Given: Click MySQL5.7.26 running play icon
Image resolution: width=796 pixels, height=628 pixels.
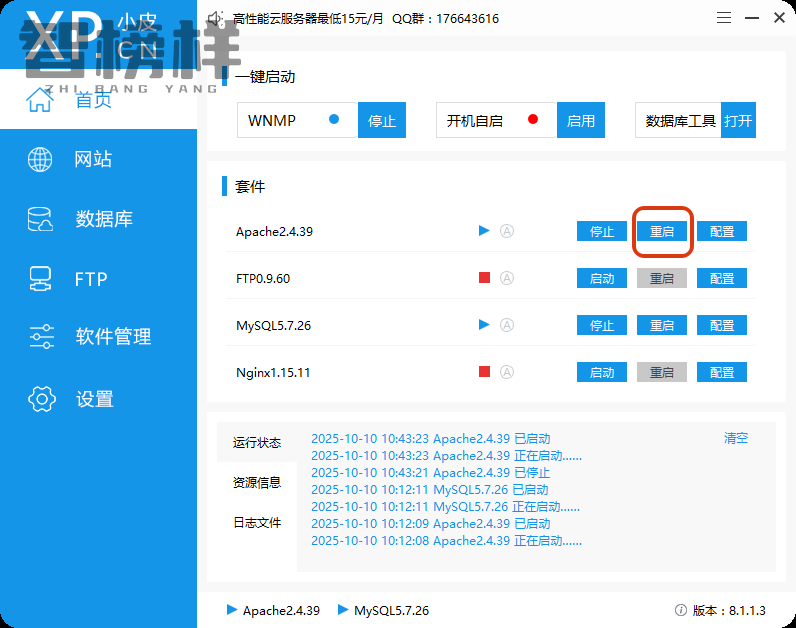Looking at the screenshot, I should tap(484, 324).
